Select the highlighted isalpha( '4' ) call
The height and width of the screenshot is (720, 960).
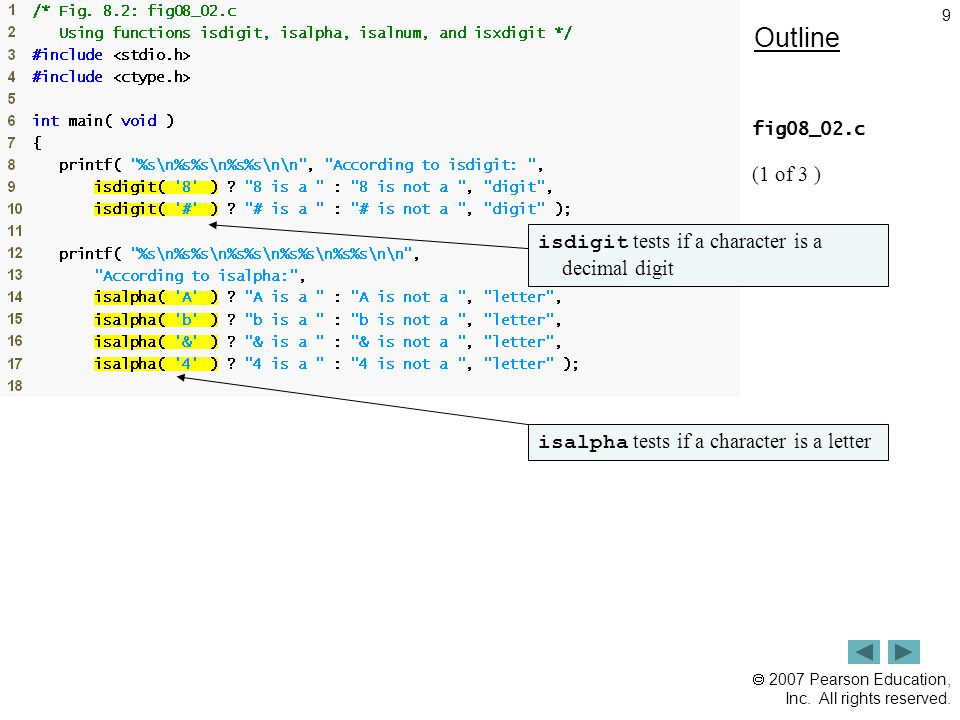156,364
